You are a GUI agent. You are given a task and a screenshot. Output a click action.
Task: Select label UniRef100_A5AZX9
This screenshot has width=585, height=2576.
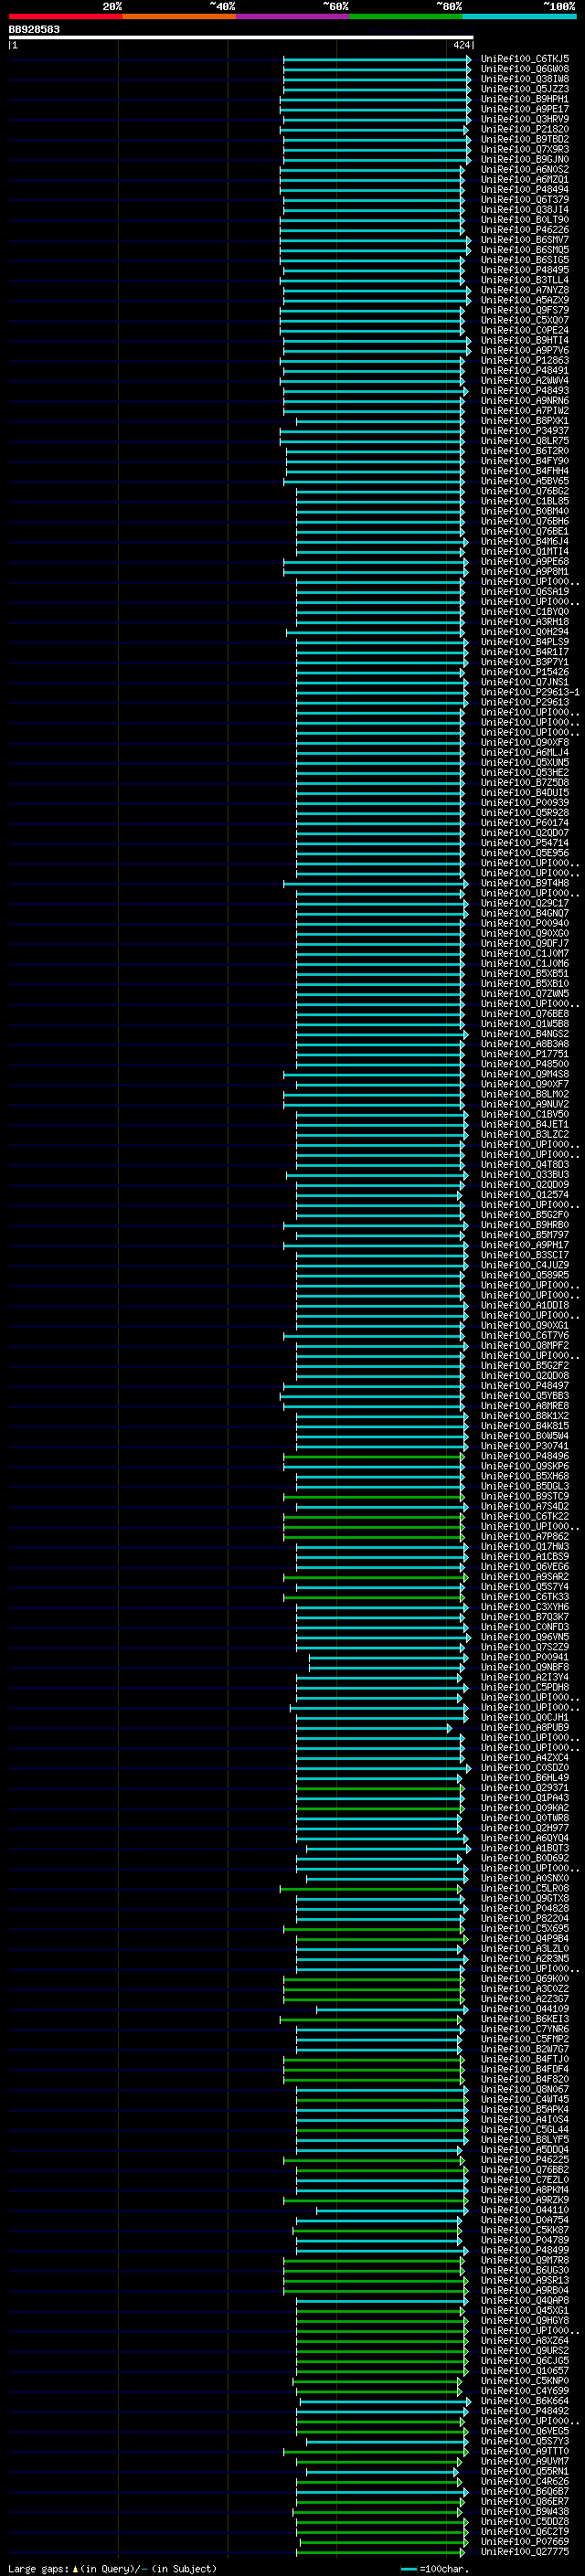525,300
